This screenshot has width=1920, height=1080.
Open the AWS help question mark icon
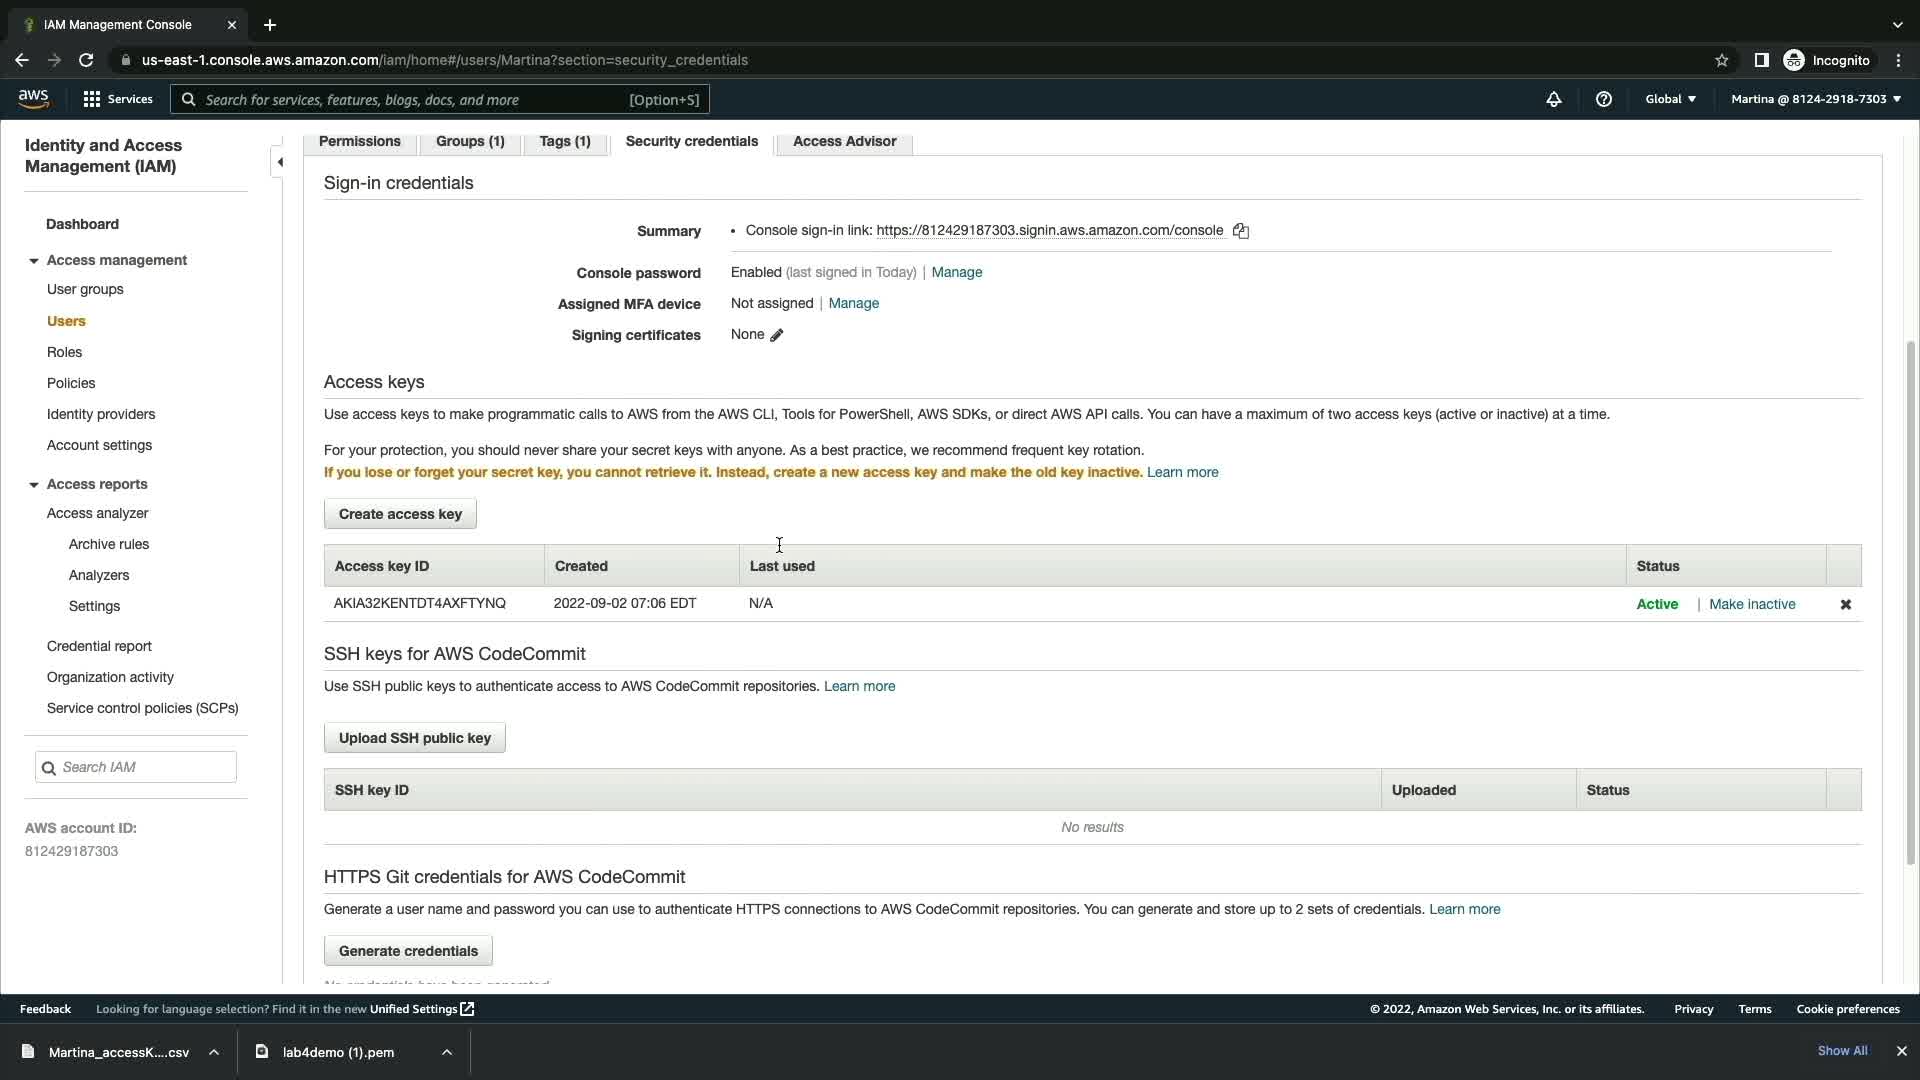pyautogui.click(x=1604, y=99)
